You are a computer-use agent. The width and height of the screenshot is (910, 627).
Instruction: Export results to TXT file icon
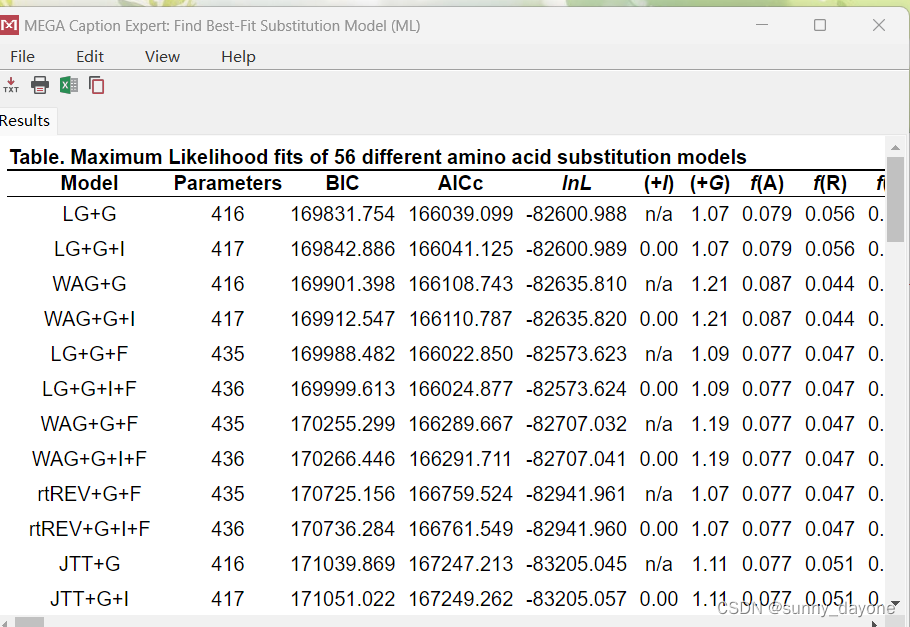[11, 85]
